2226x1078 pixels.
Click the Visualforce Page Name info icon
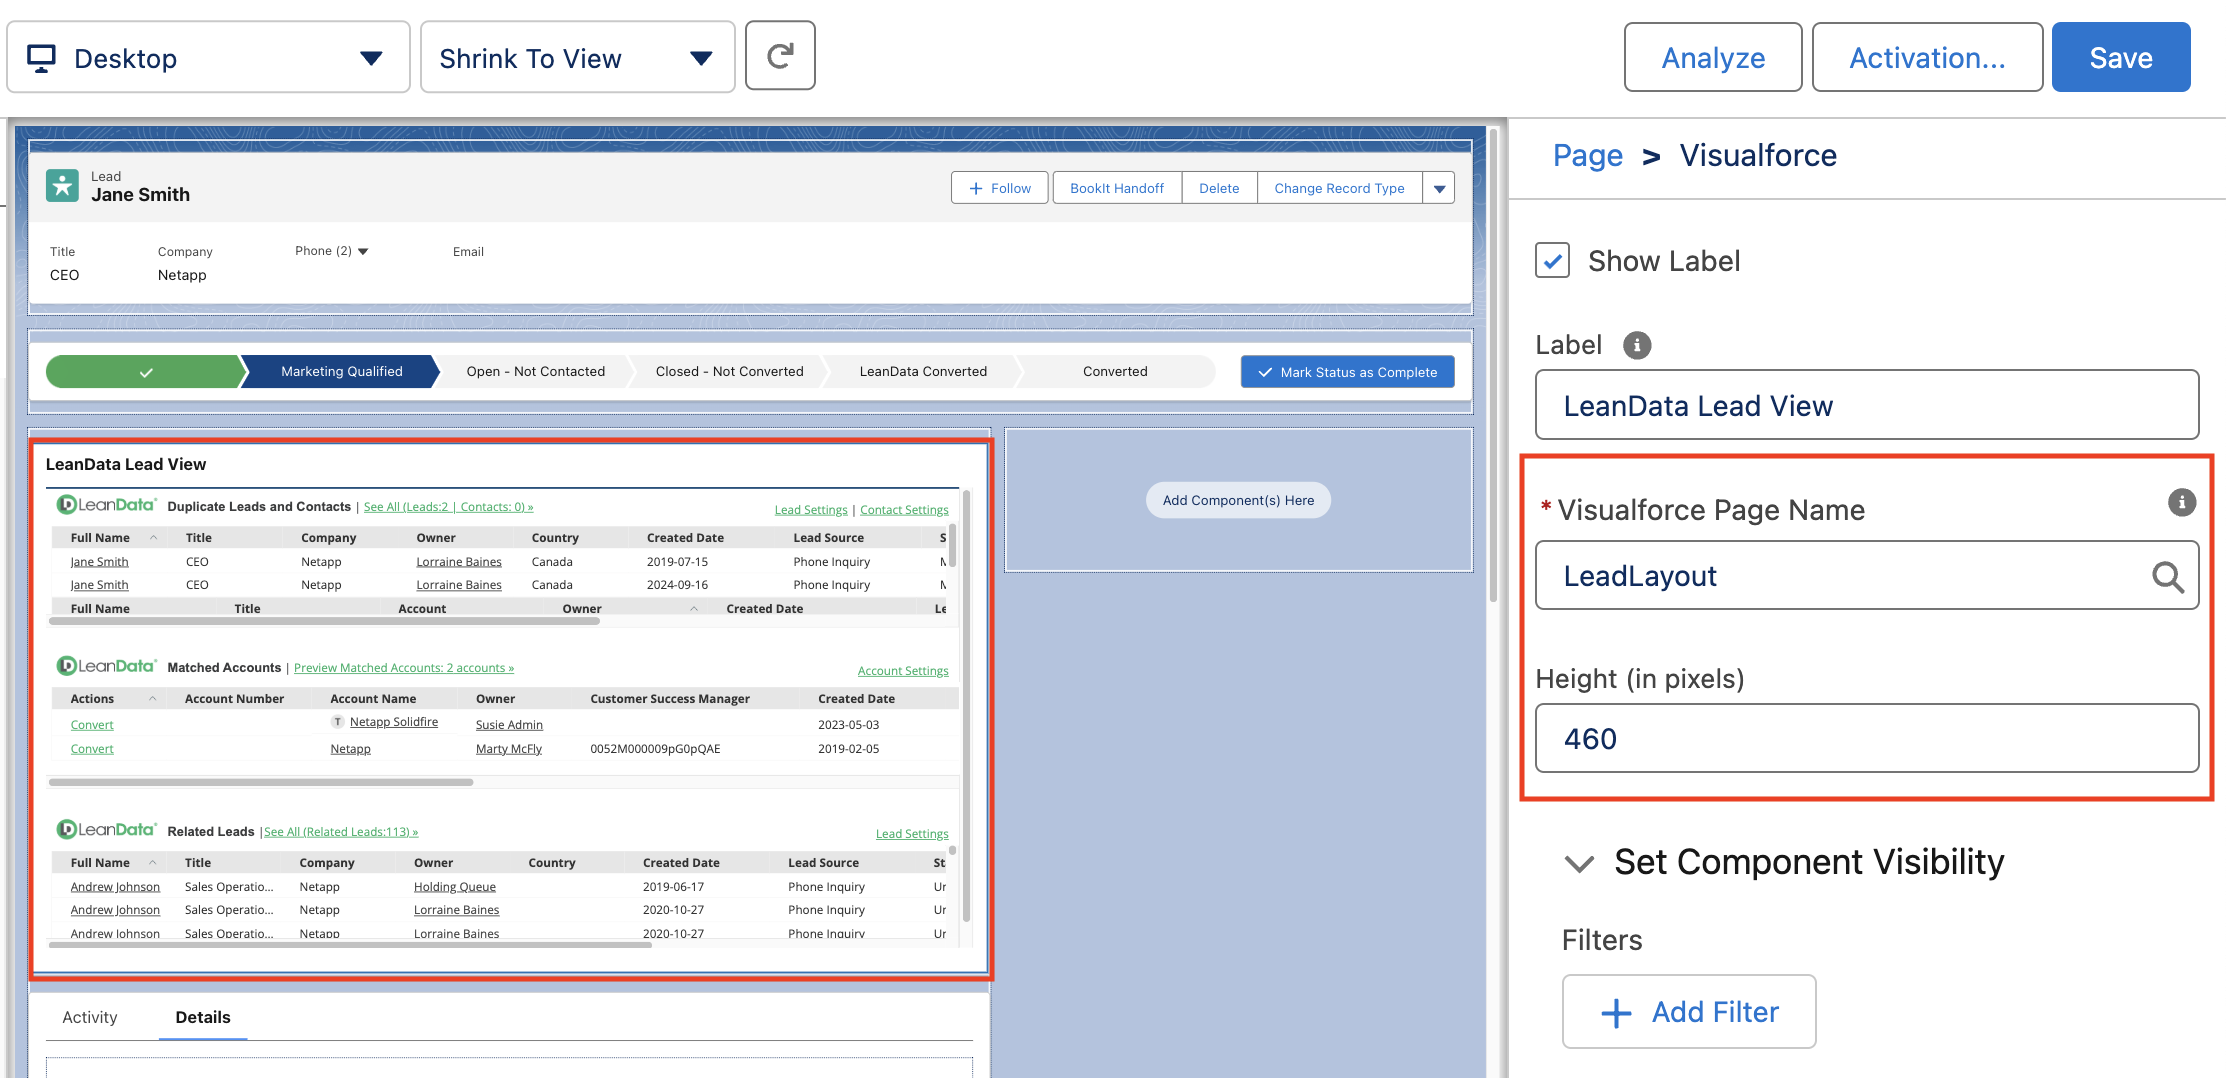pyautogui.click(x=2181, y=502)
